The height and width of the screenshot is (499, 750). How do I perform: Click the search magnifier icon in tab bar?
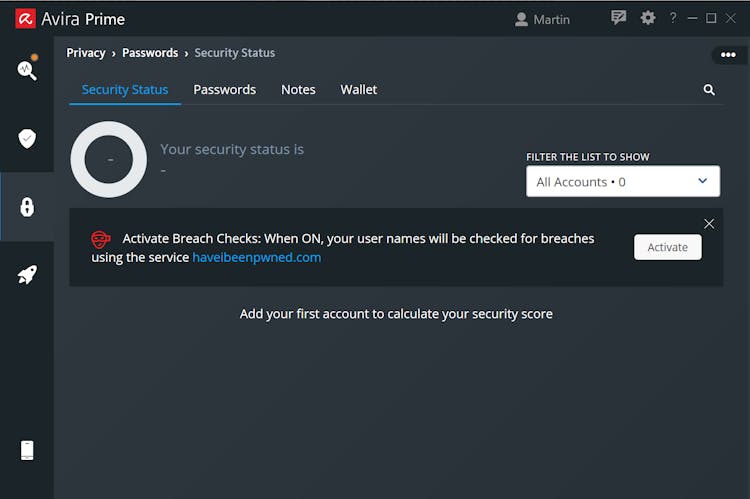pos(709,89)
